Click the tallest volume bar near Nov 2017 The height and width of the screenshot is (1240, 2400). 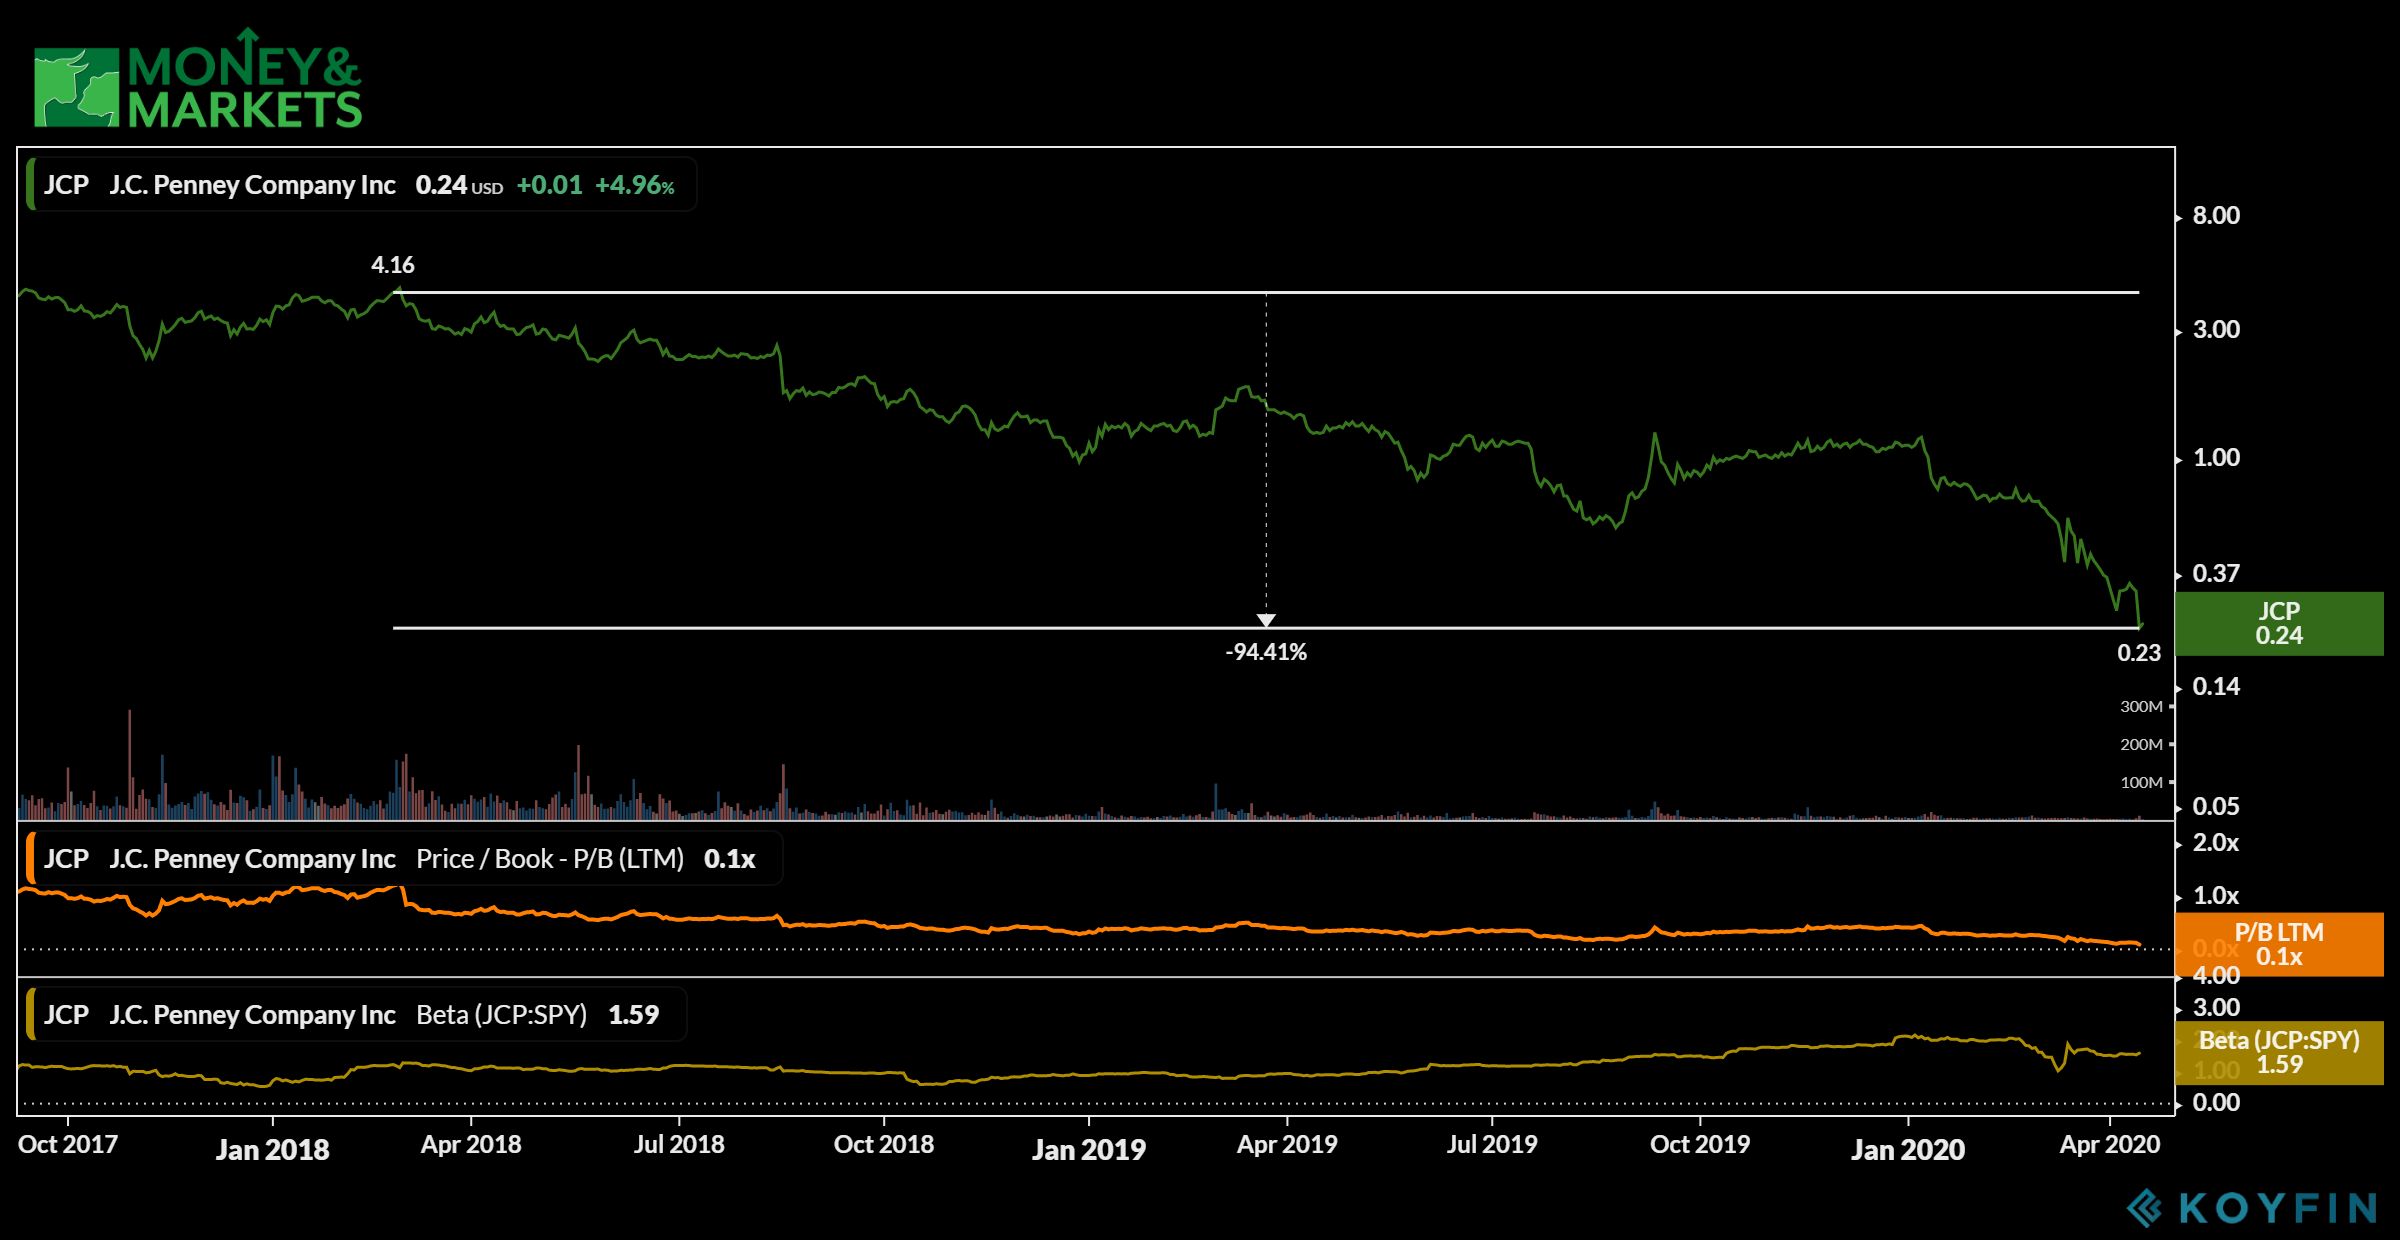point(130,764)
